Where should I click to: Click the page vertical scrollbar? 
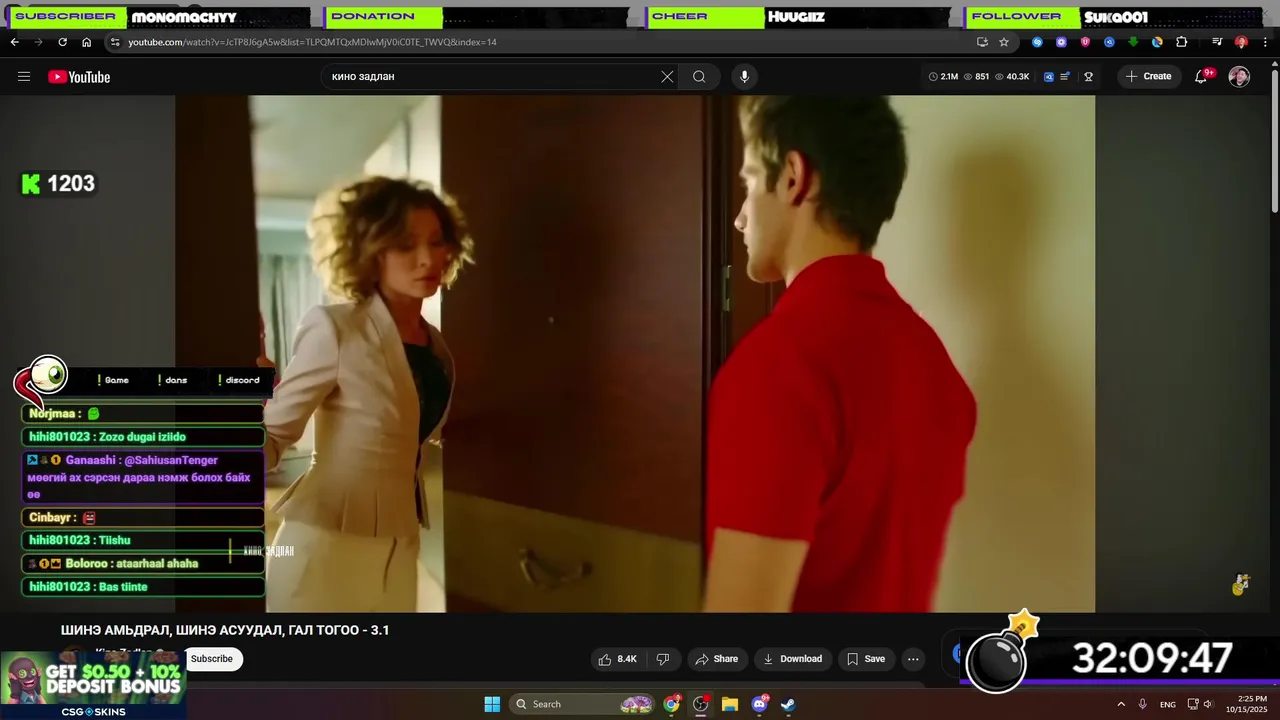tap(1274, 140)
